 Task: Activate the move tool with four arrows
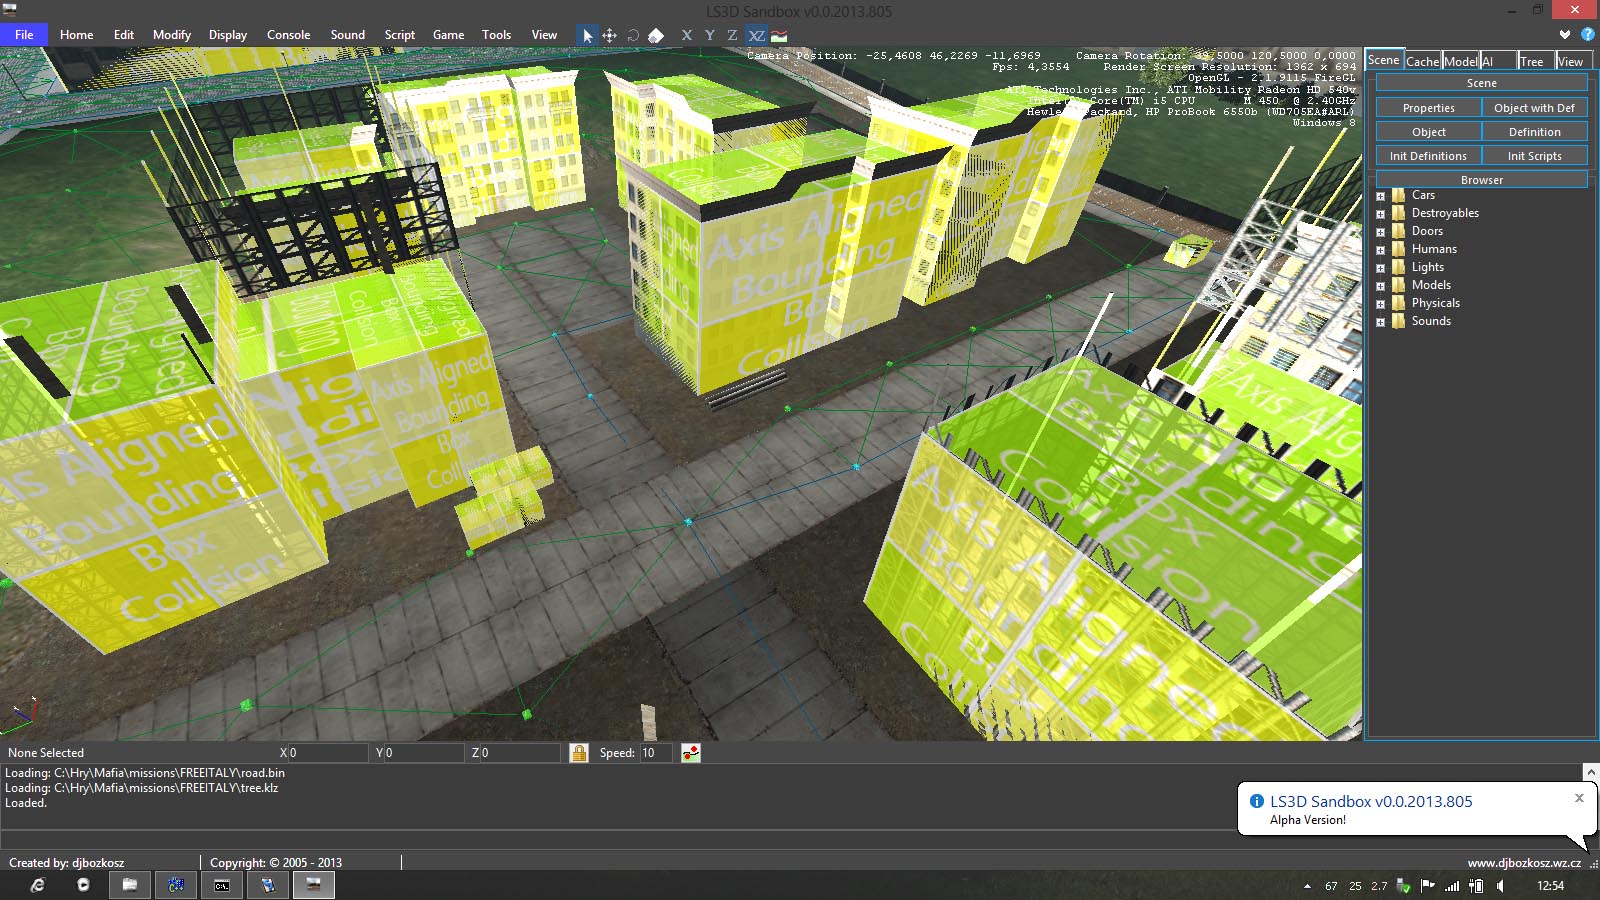pos(609,35)
